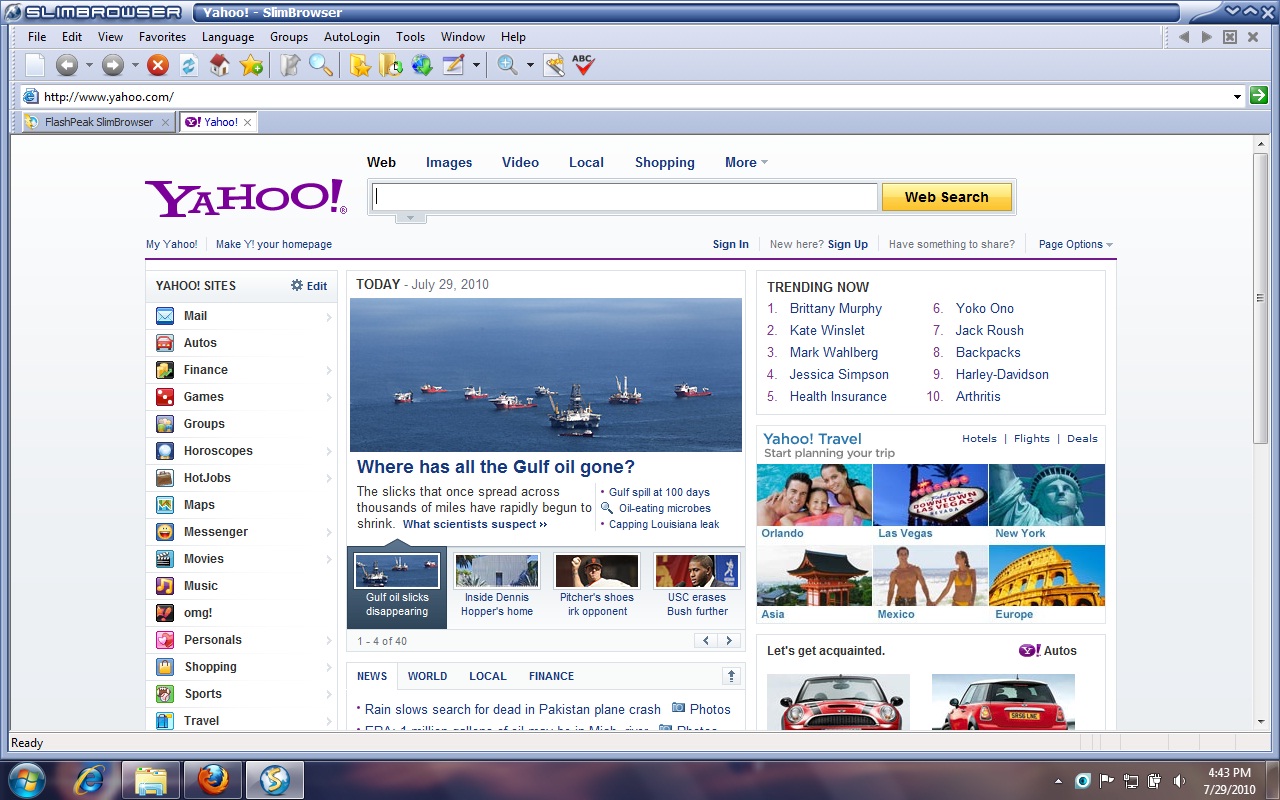
Task: Open the Back button history dropdown arrow
Action: click(88, 66)
